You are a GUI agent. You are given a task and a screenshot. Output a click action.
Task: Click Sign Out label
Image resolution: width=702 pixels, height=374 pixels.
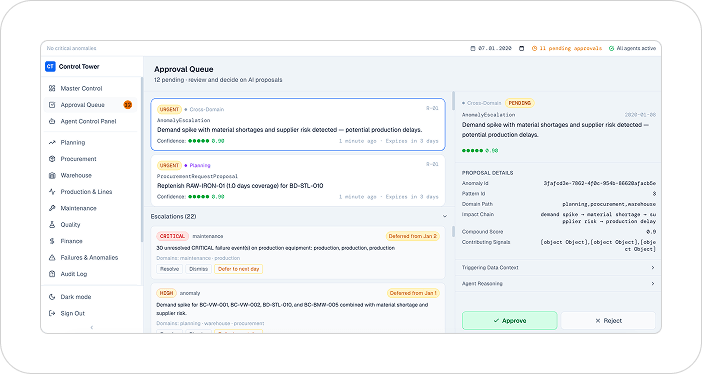click(73, 314)
